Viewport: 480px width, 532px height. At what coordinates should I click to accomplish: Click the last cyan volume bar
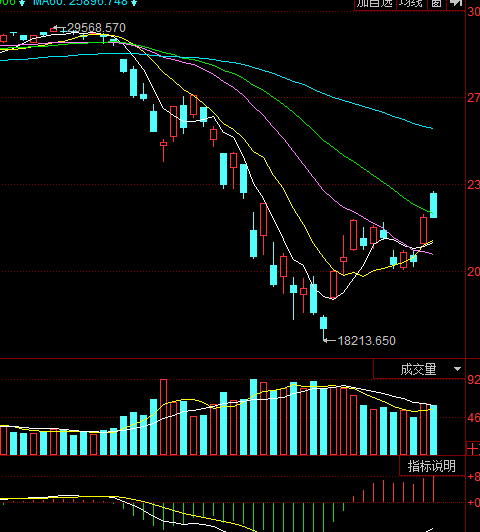point(434,430)
